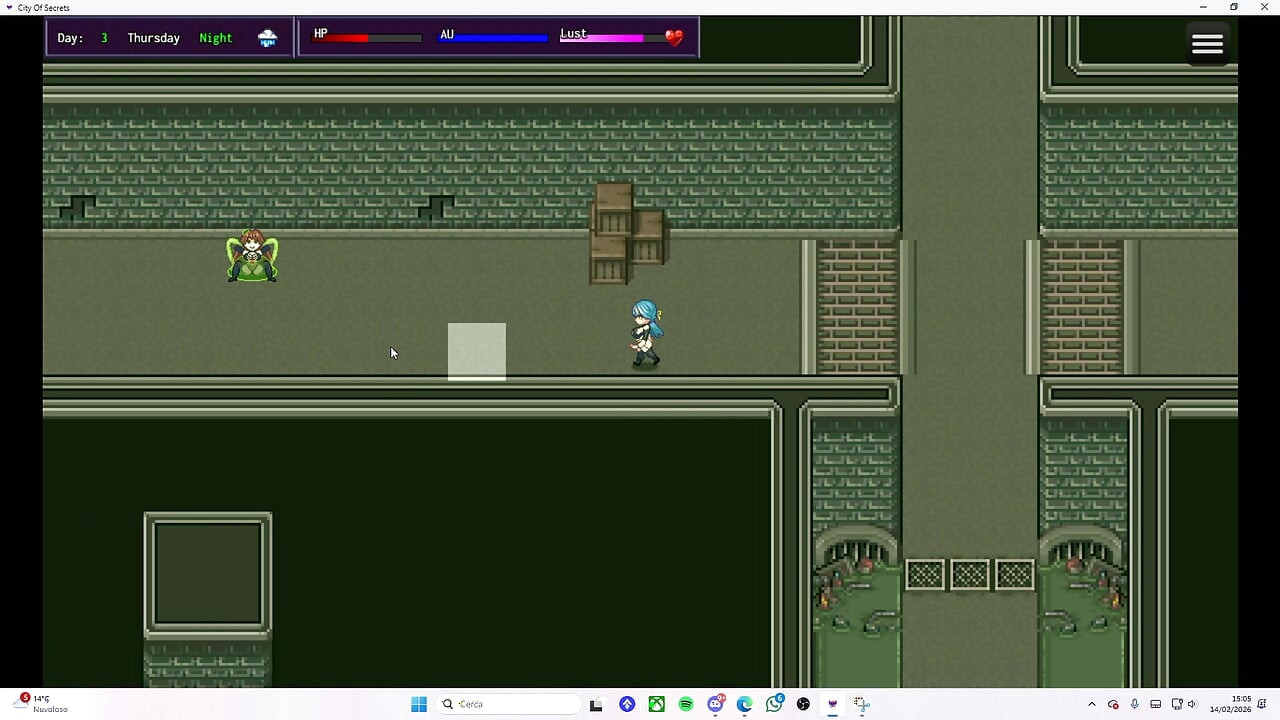Open the Windows Start menu

tap(419, 704)
